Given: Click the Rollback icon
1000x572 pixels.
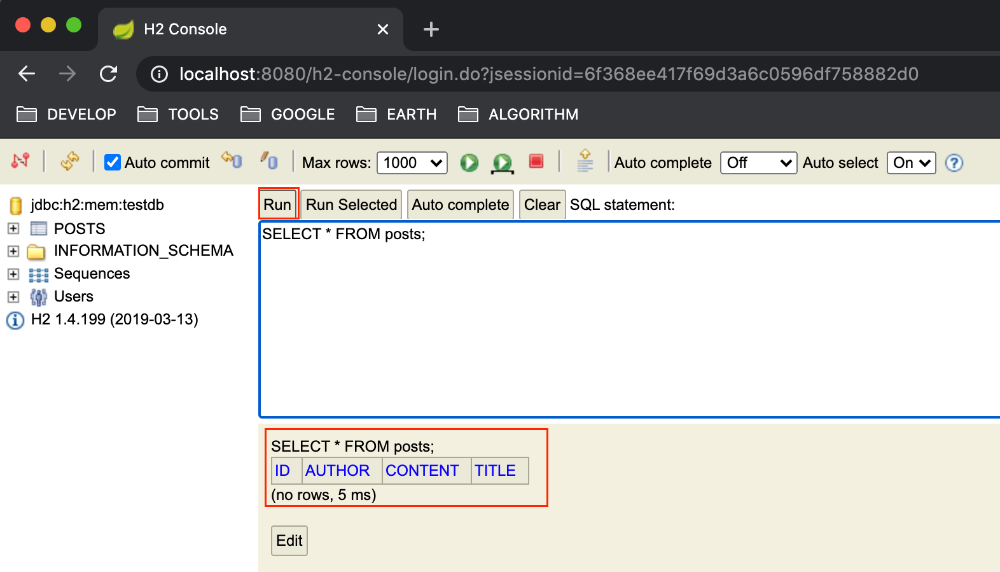Looking at the screenshot, I should pyautogui.click(x=232, y=161).
